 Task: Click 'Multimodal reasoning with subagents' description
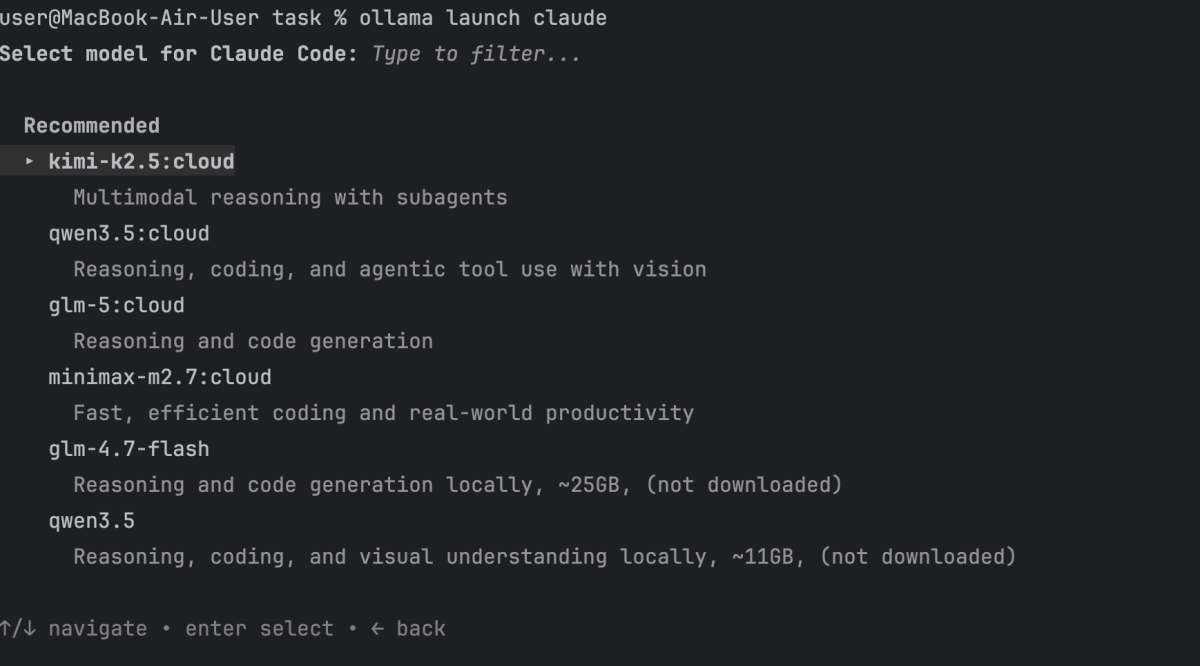tap(290, 198)
